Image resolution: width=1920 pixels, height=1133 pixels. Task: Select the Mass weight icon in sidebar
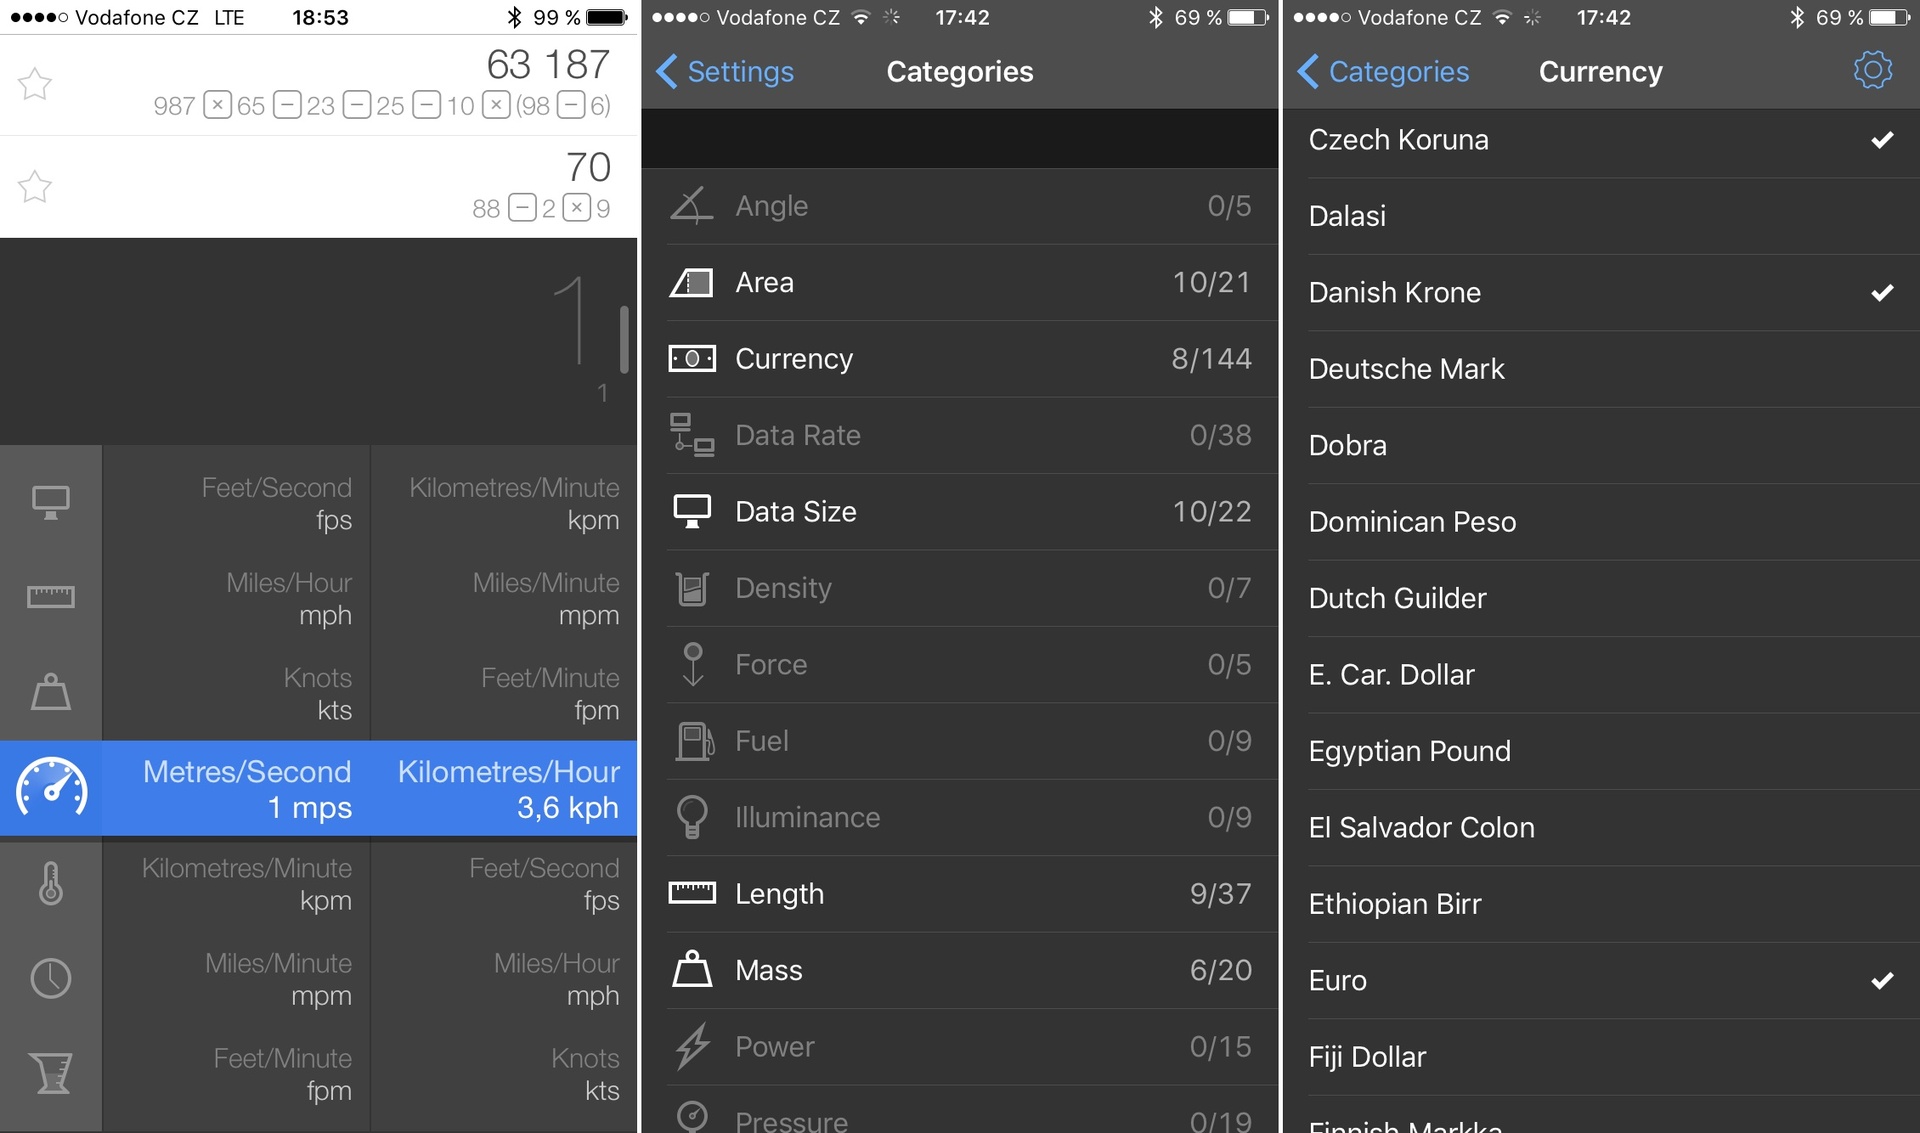(x=50, y=692)
